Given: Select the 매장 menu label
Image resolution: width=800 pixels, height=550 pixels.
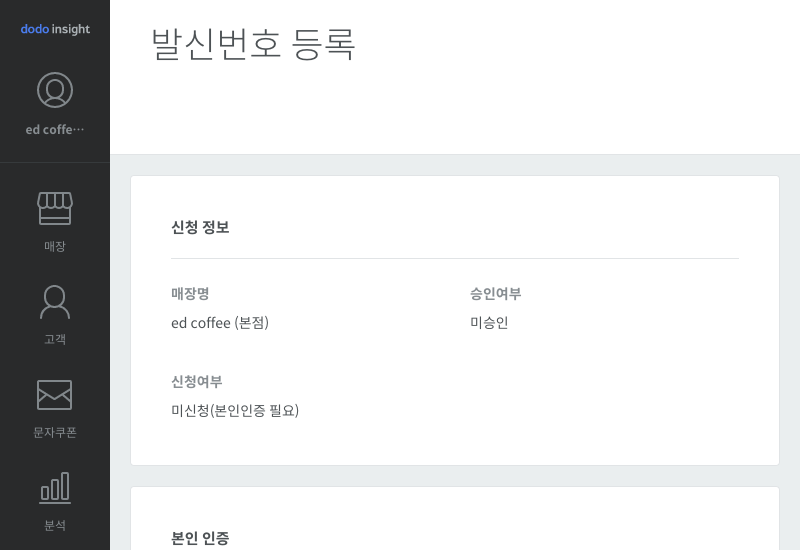Looking at the screenshot, I should (55, 246).
